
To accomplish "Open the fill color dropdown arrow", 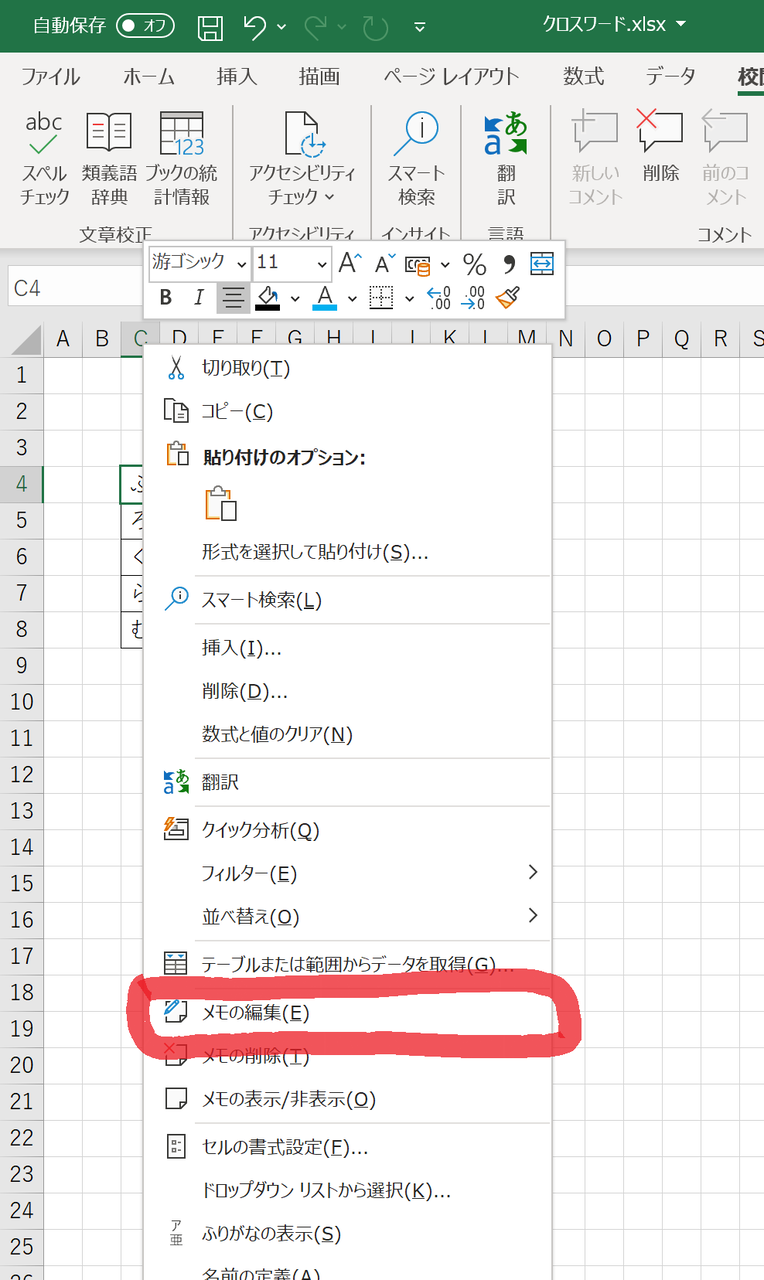I will click(295, 298).
